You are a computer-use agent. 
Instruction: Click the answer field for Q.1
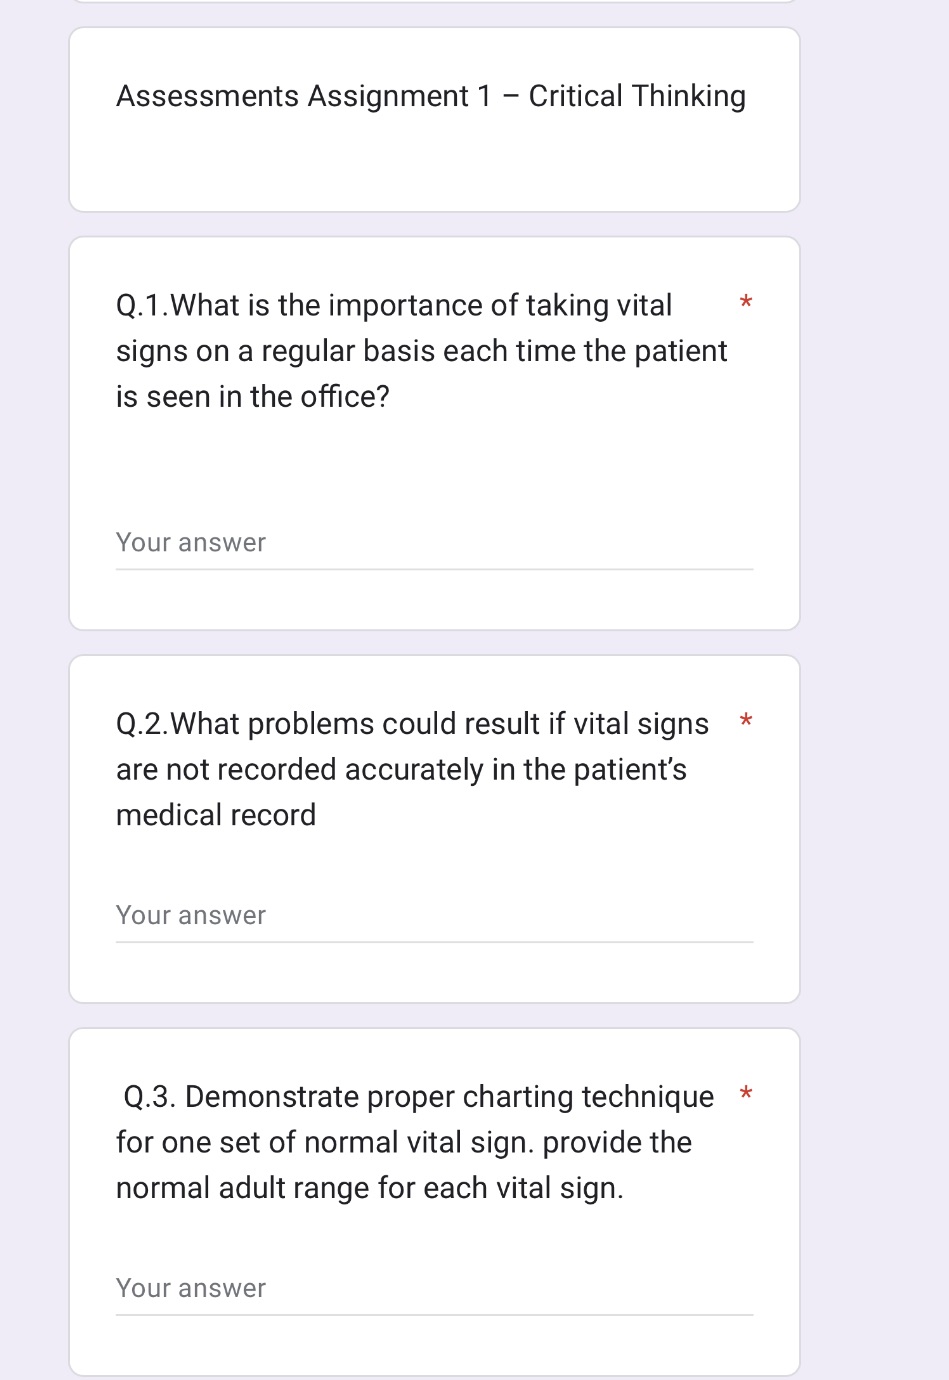click(x=434, y=542)
